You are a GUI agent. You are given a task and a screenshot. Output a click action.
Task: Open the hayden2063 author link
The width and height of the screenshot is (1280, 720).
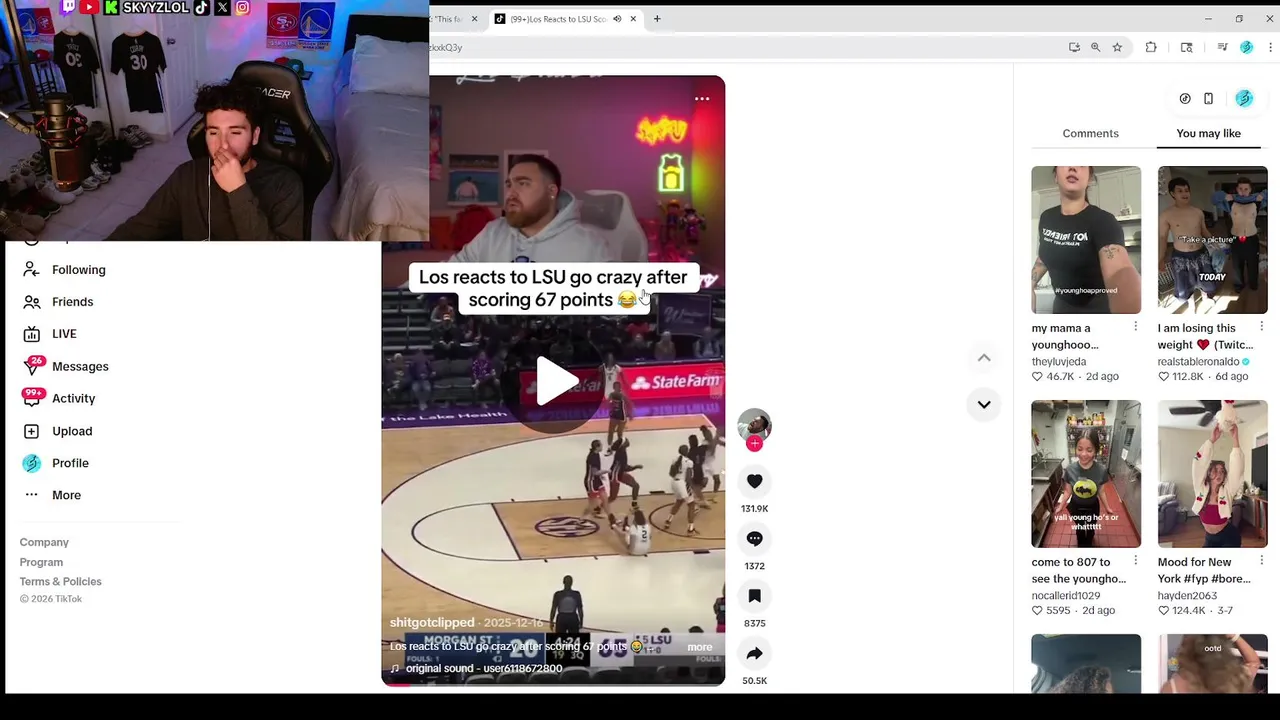1187,595
